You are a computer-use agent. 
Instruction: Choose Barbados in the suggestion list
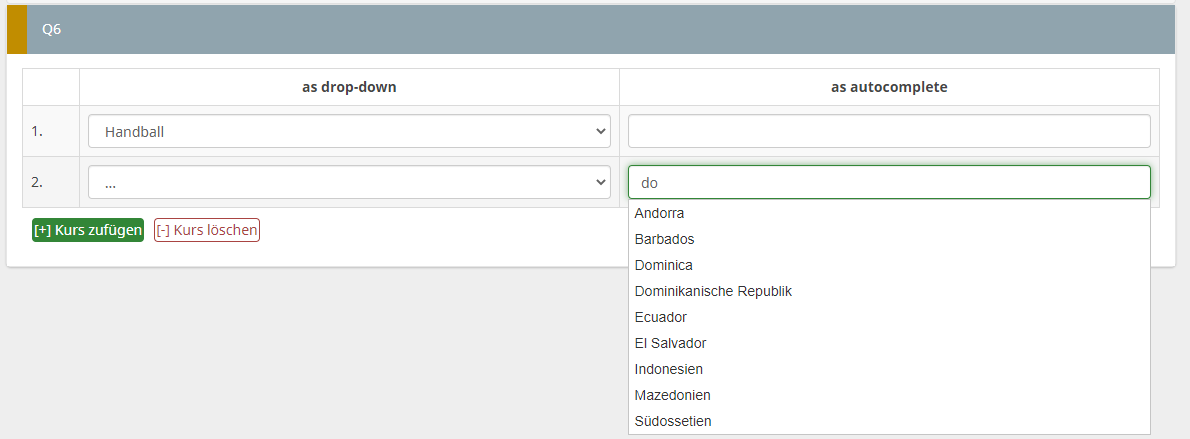(665, 239)
